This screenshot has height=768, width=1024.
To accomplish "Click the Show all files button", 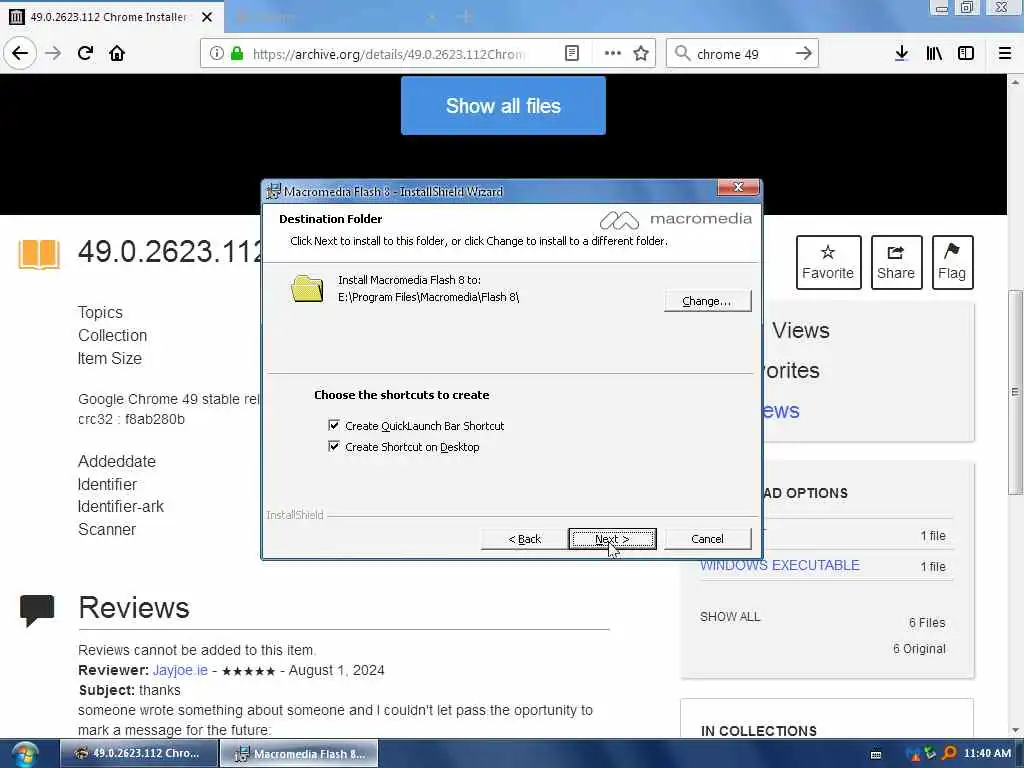I will [x=503, y=106].
